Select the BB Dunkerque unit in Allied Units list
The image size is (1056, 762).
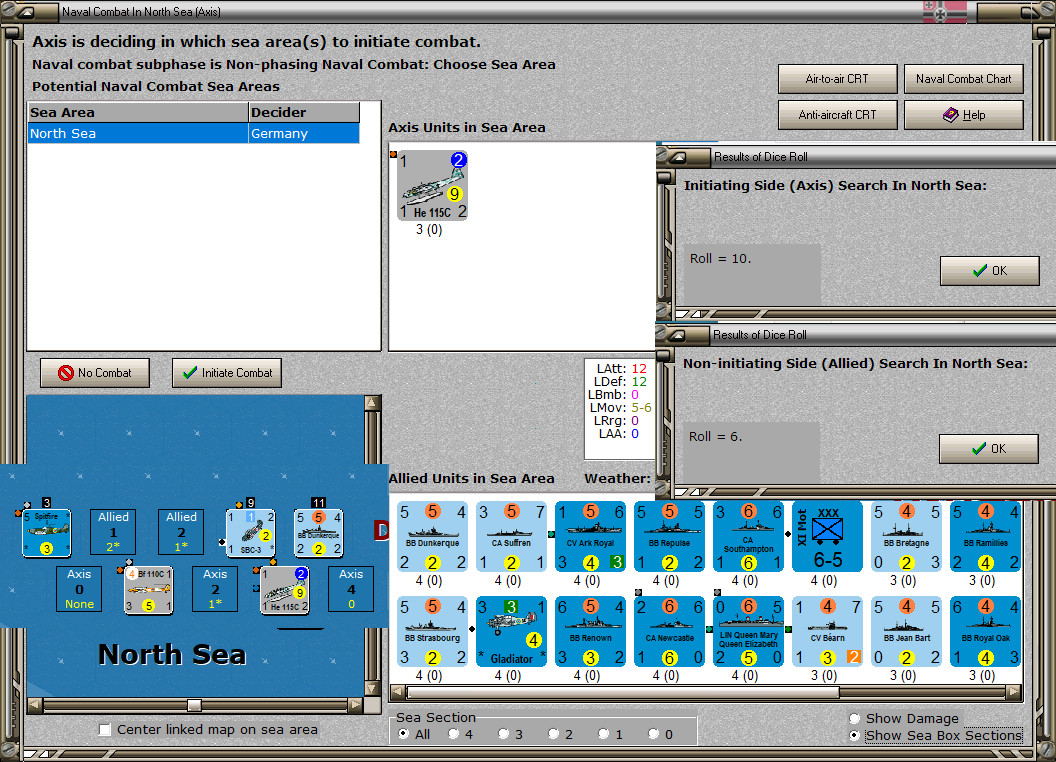[432, 536]
